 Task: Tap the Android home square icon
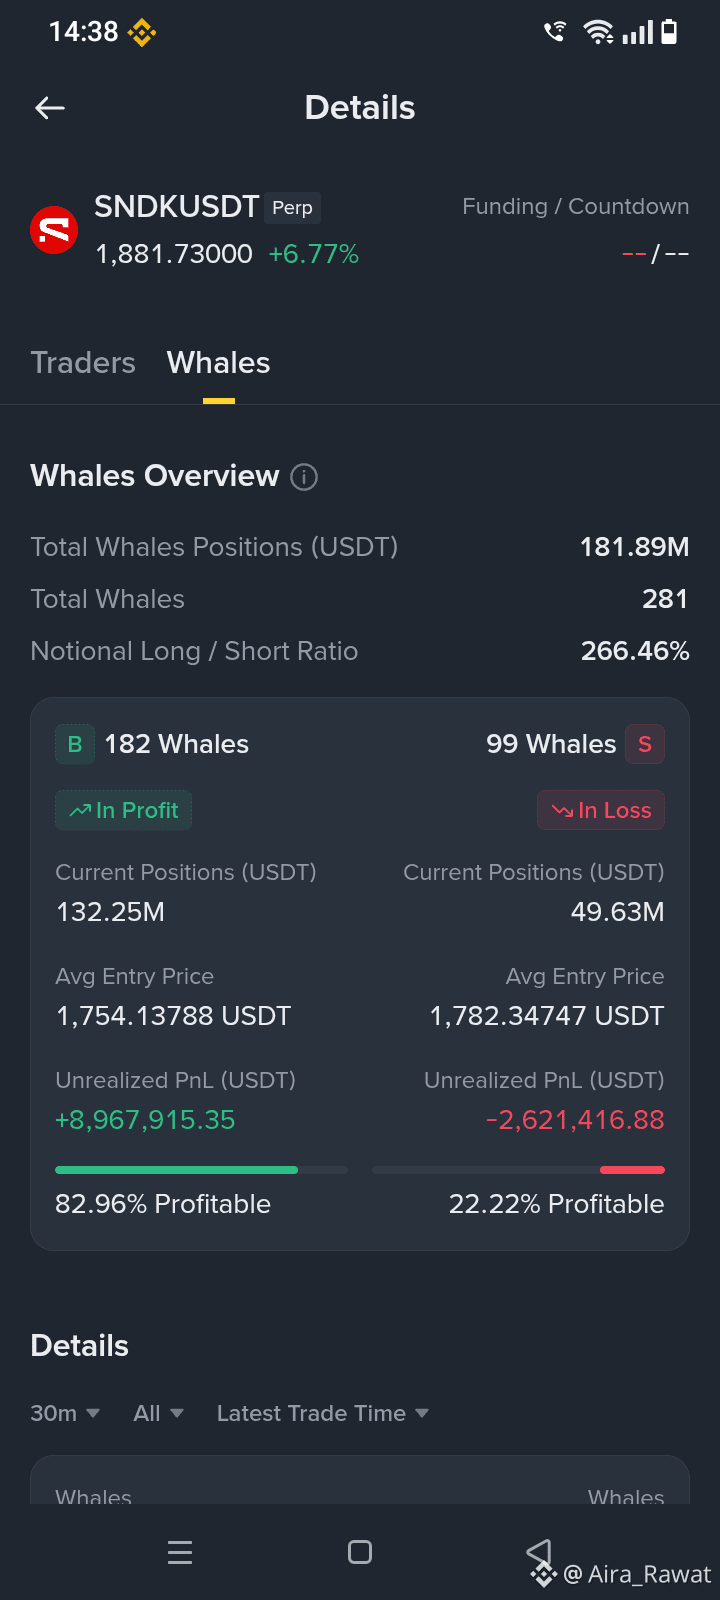(x=360, y=1552)
